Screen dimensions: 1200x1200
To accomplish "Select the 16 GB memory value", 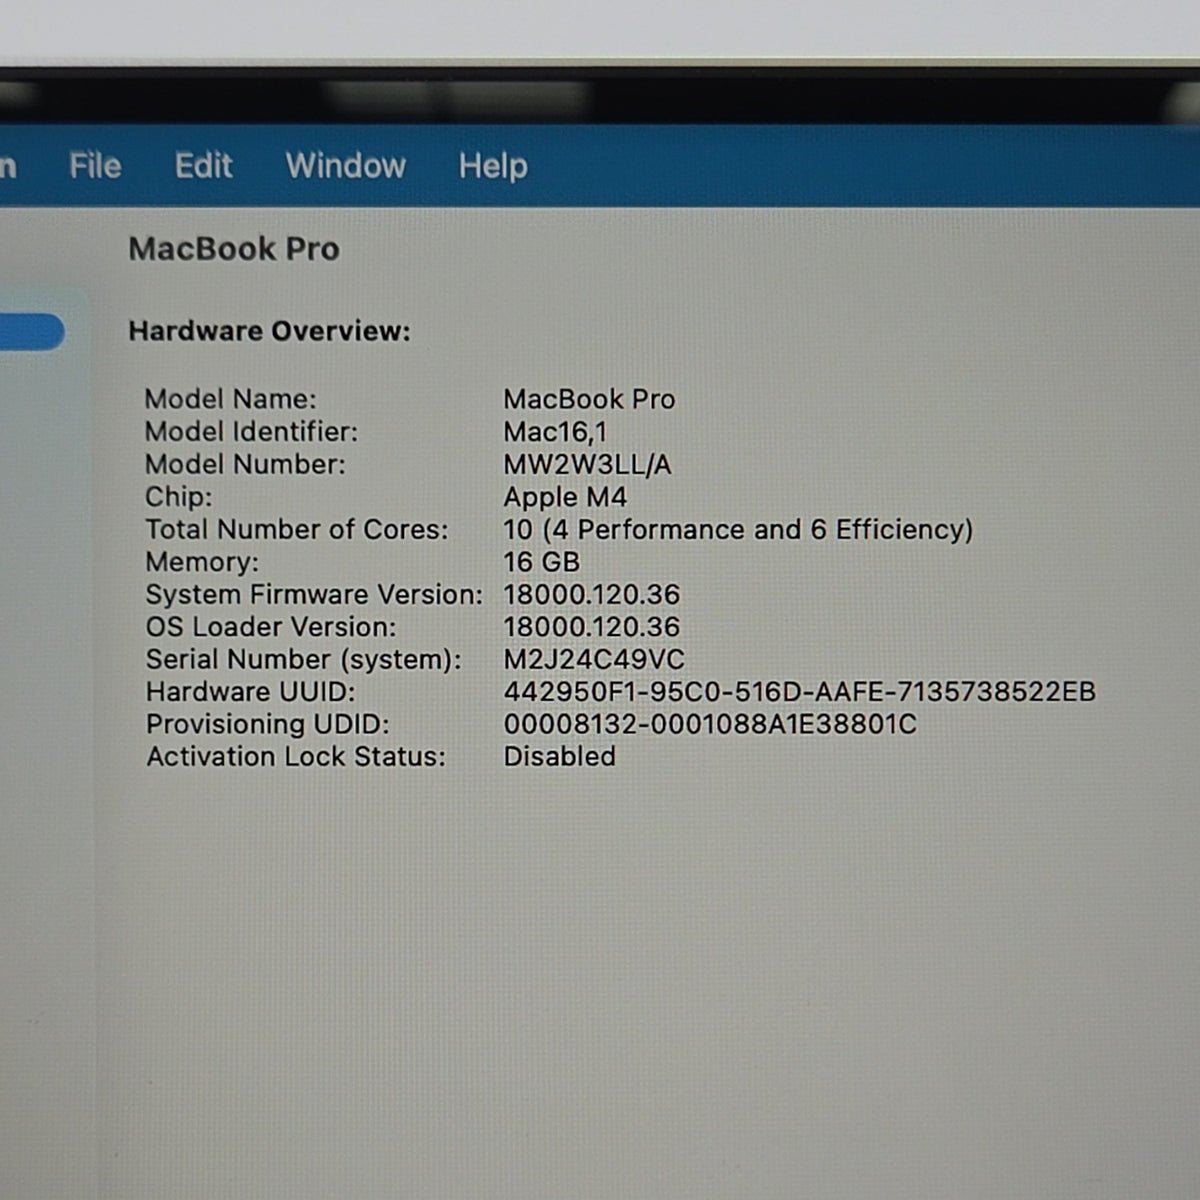I will tap(541, 562).
